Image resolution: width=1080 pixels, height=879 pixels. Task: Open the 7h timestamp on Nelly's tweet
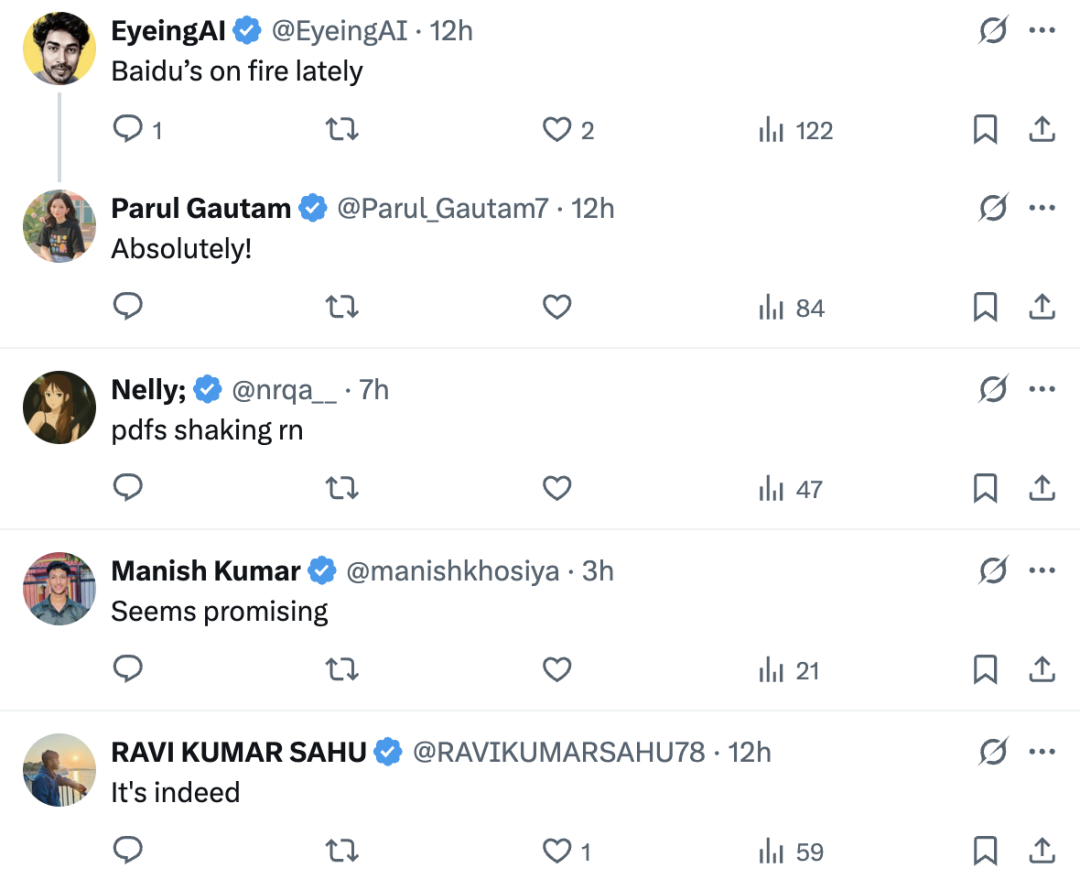374,389
